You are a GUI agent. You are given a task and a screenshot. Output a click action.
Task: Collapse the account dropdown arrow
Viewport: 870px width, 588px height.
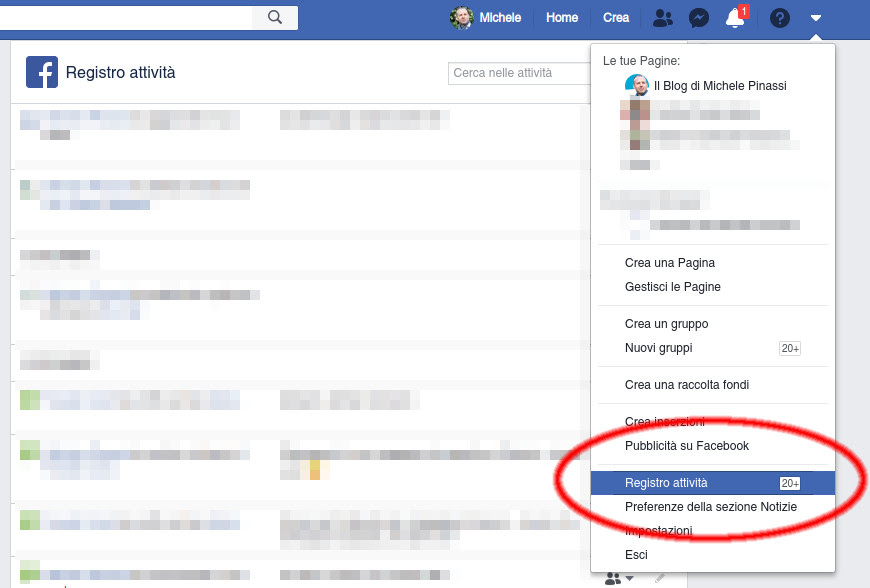pyautogui.click(x=815, y=18)
